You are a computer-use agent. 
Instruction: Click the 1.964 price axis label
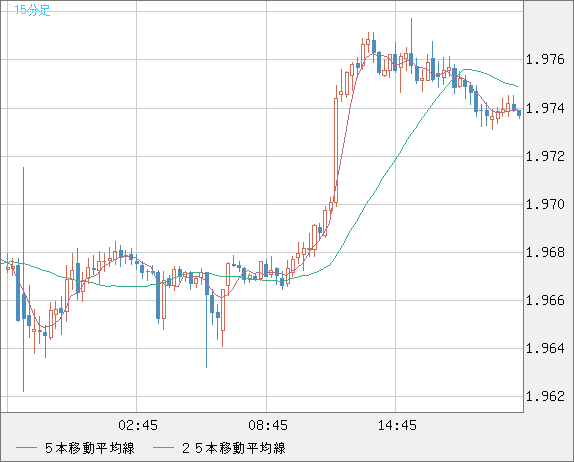pos(545,348)
